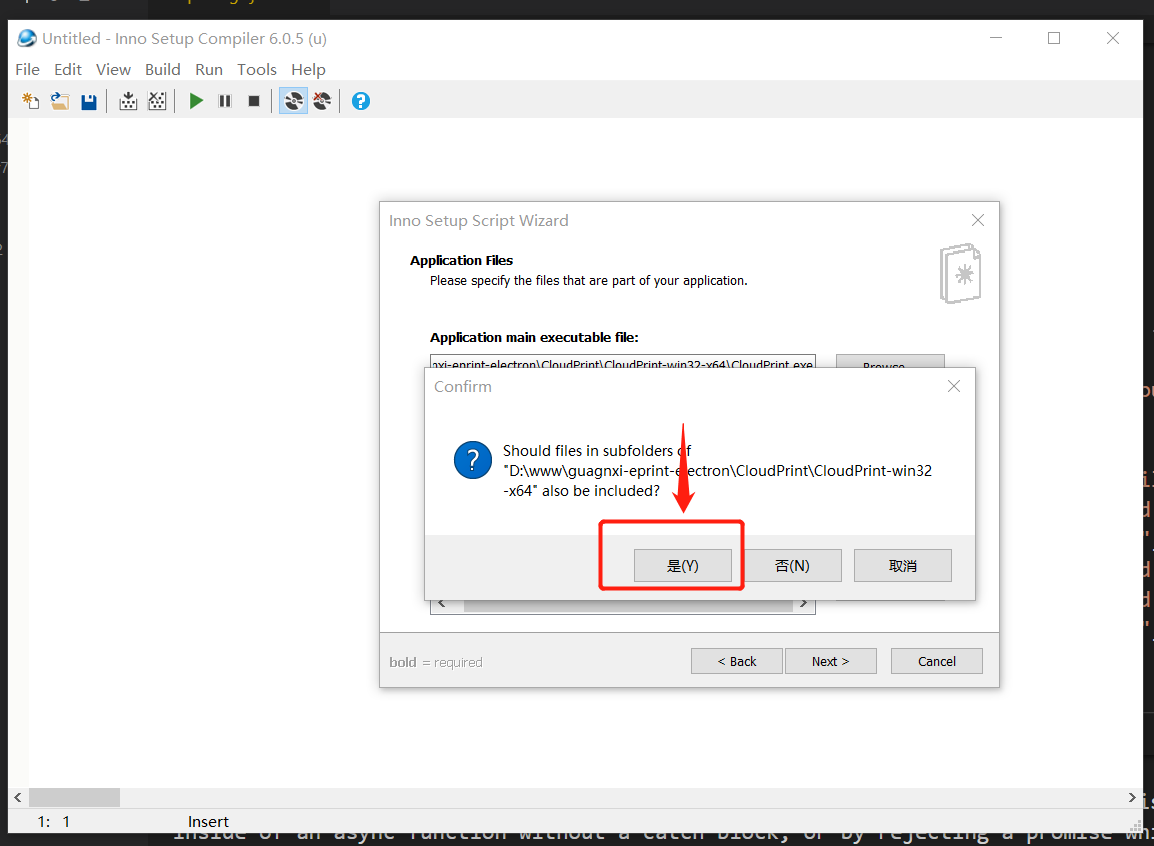Click the wizard file list horizontal scrollbar
The width and height of the screenshot is (1154, 846).
pos(623,605)
